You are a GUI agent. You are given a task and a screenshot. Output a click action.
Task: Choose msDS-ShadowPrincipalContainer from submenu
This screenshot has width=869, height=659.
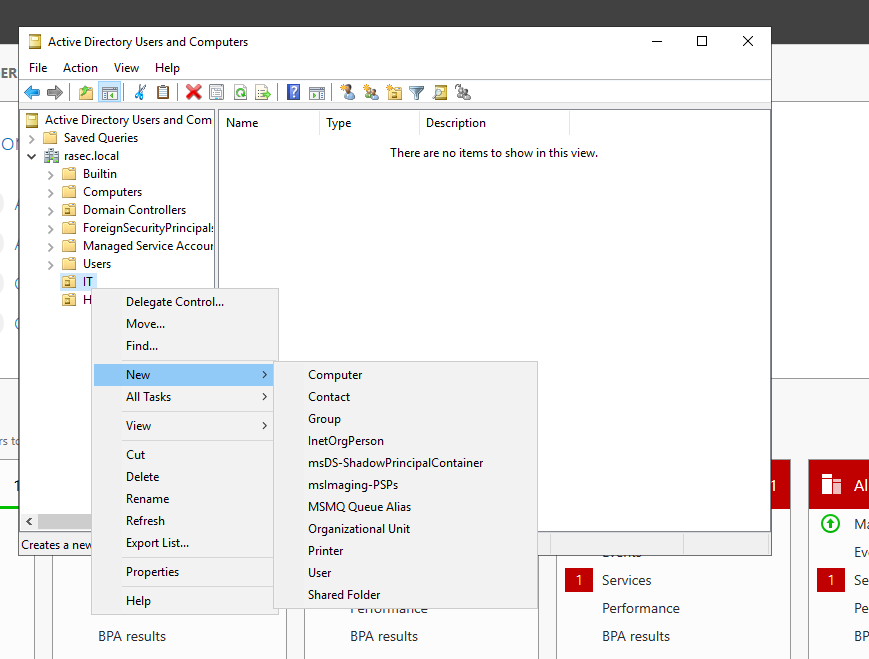pos(406,463)
